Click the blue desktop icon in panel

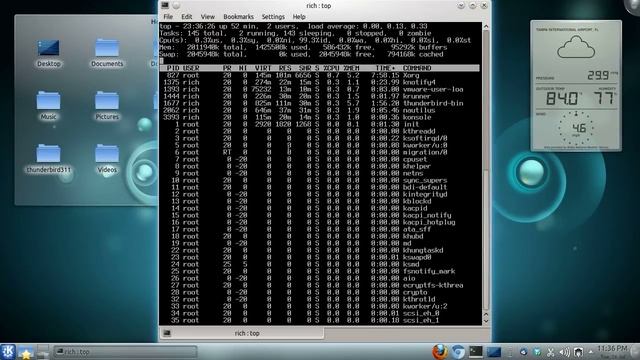coord(493,352)
